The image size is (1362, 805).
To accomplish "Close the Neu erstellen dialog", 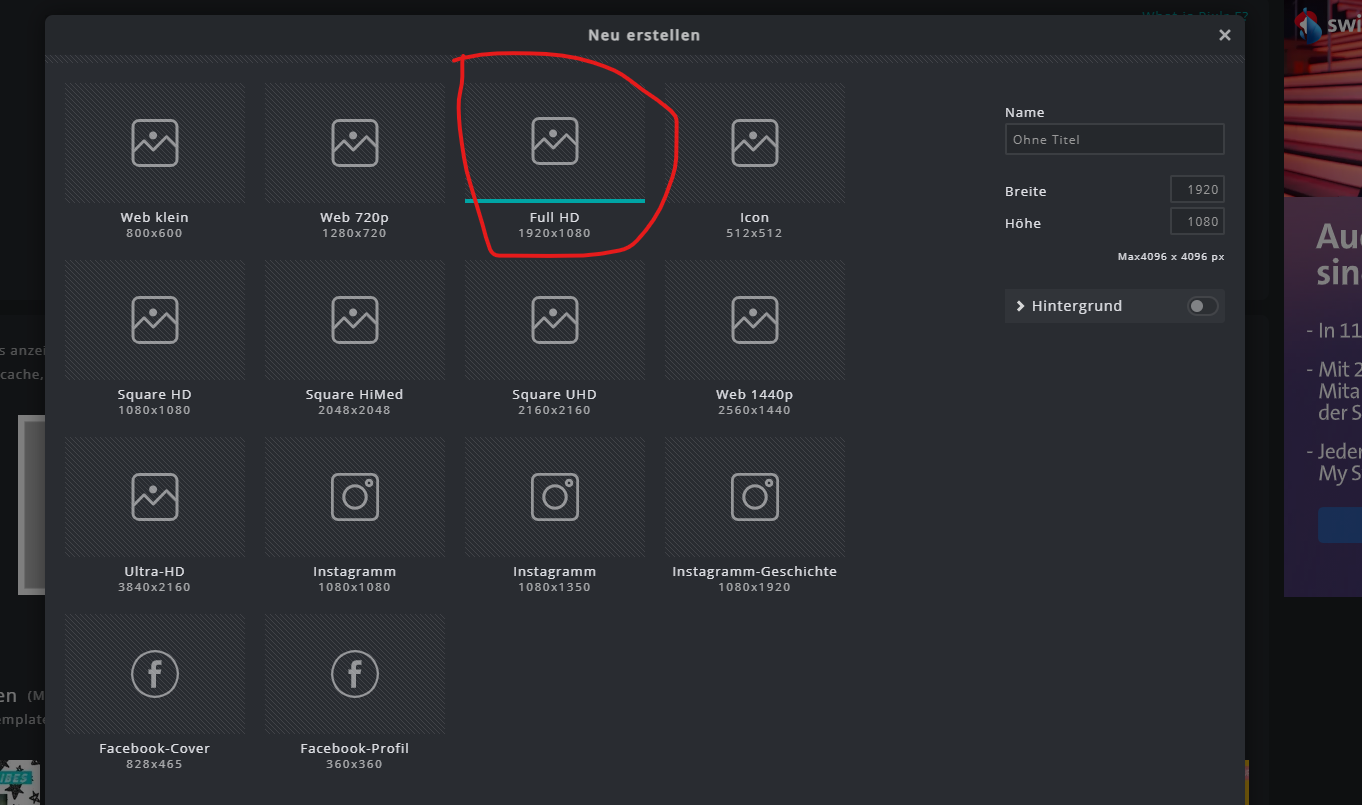I will (x=1224, y=35).
